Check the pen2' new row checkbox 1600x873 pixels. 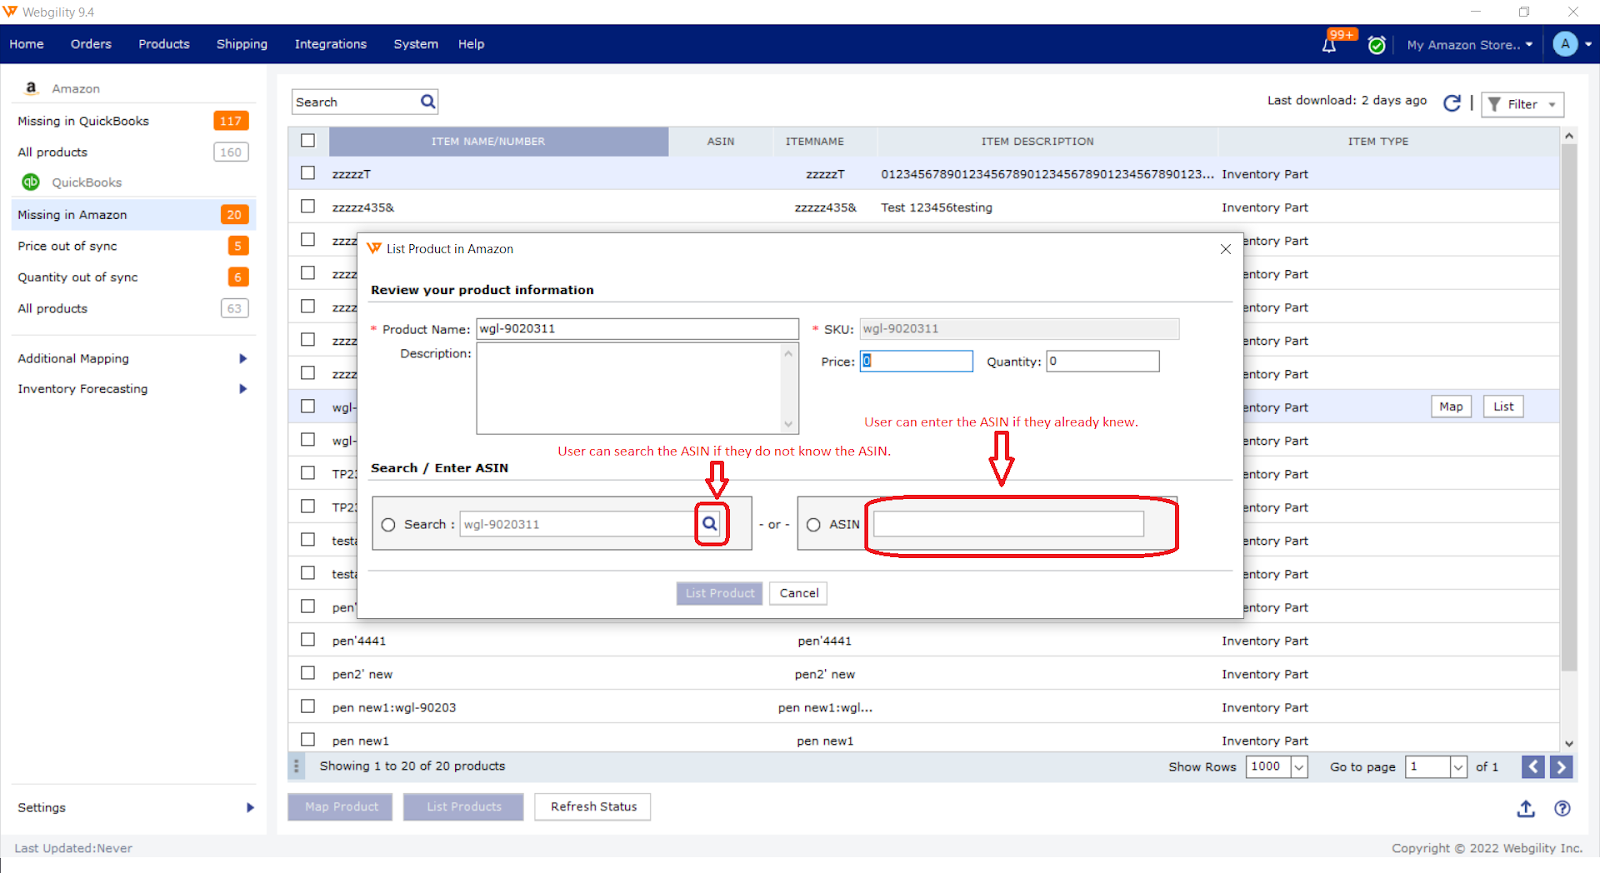click(x=308, y=673)
